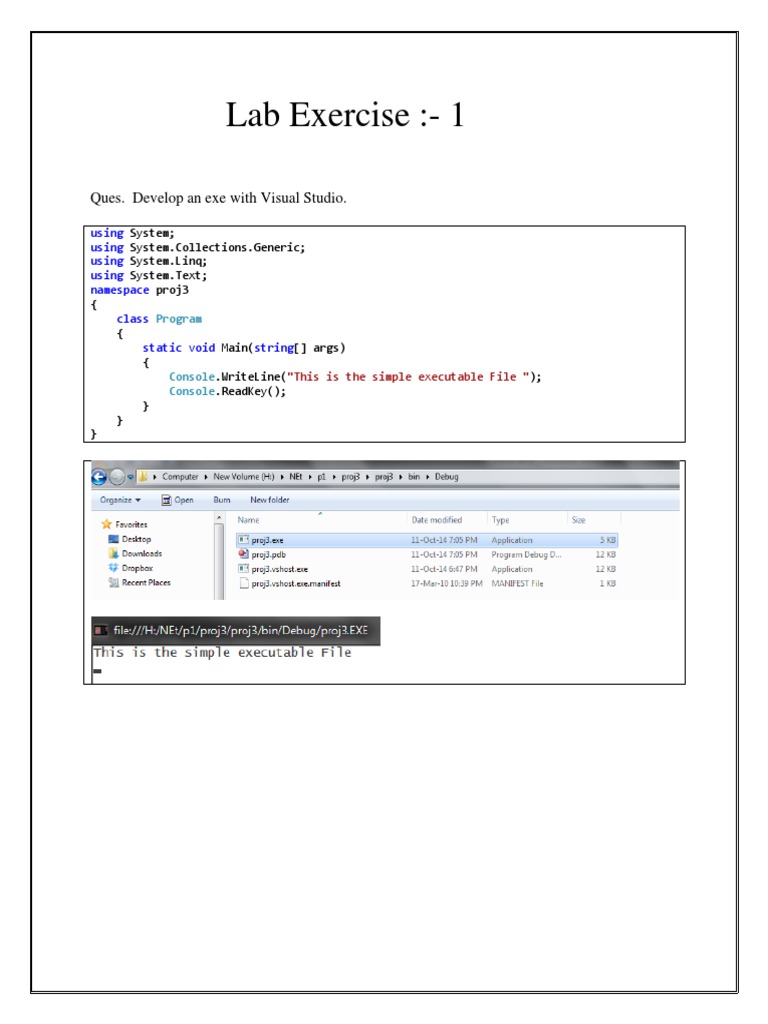Click the 11-Oct-14 6:47 PM date cell
Viewport: 768px width, 1024px height.
pyautogui.click(x=444, y=569)
